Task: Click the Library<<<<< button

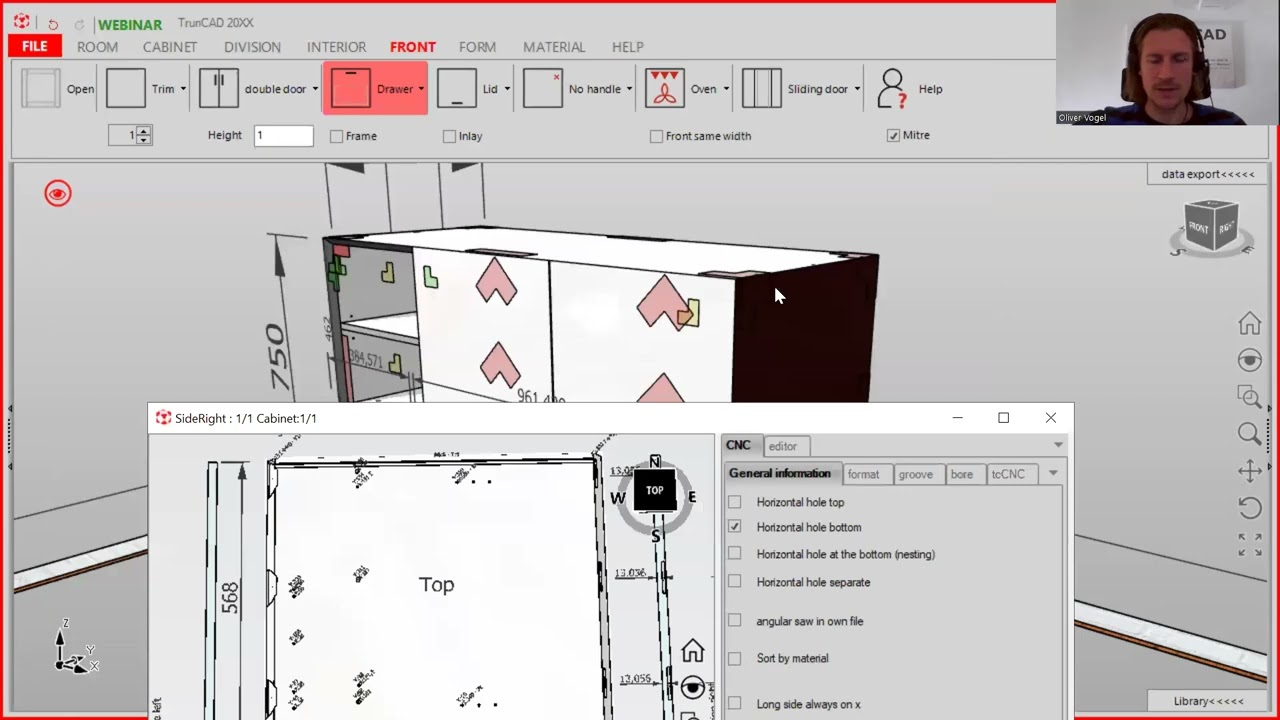Action: [x=1208, y=701]
